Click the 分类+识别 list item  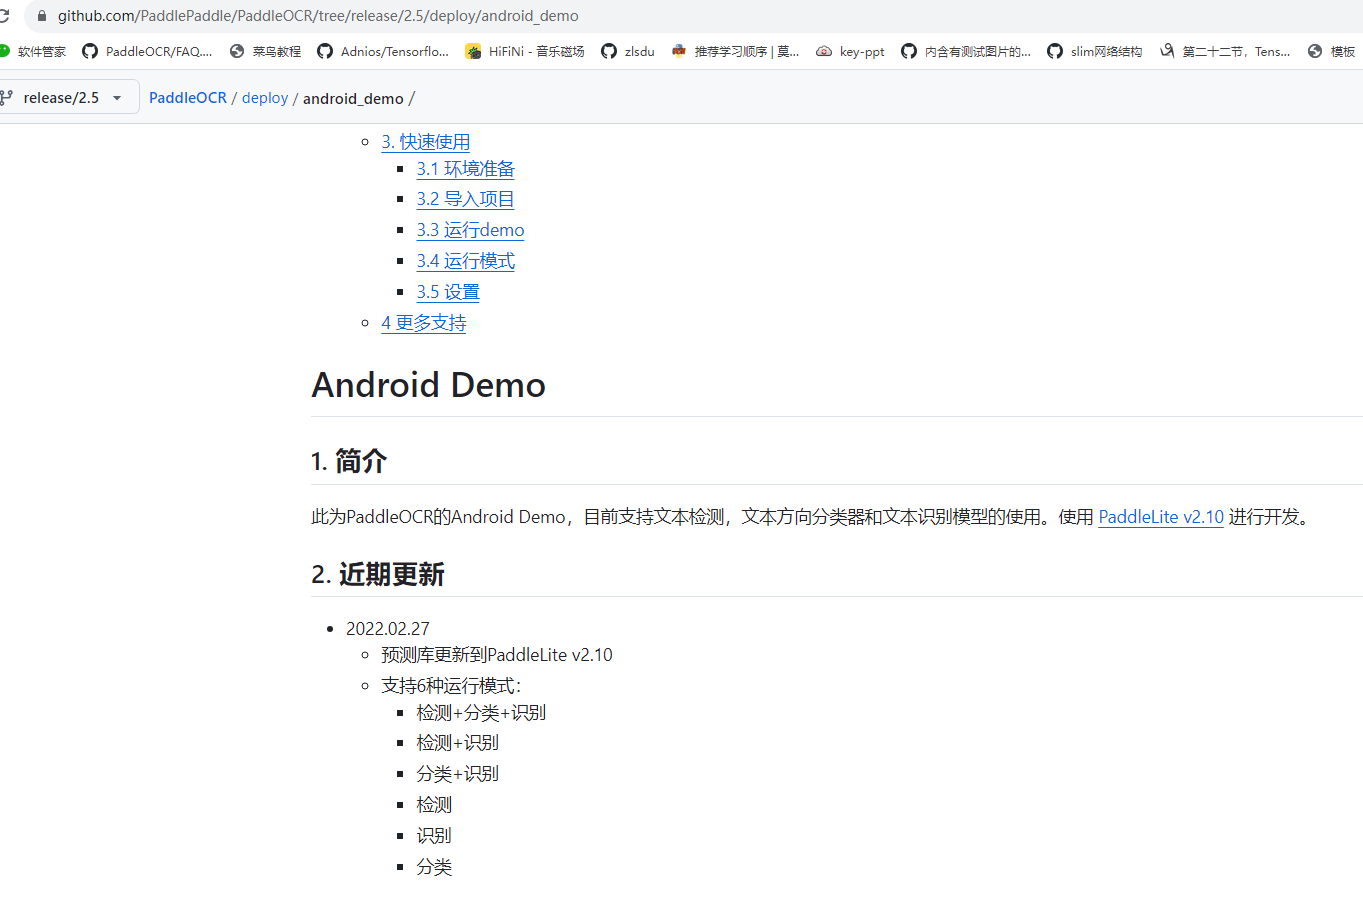457,774
